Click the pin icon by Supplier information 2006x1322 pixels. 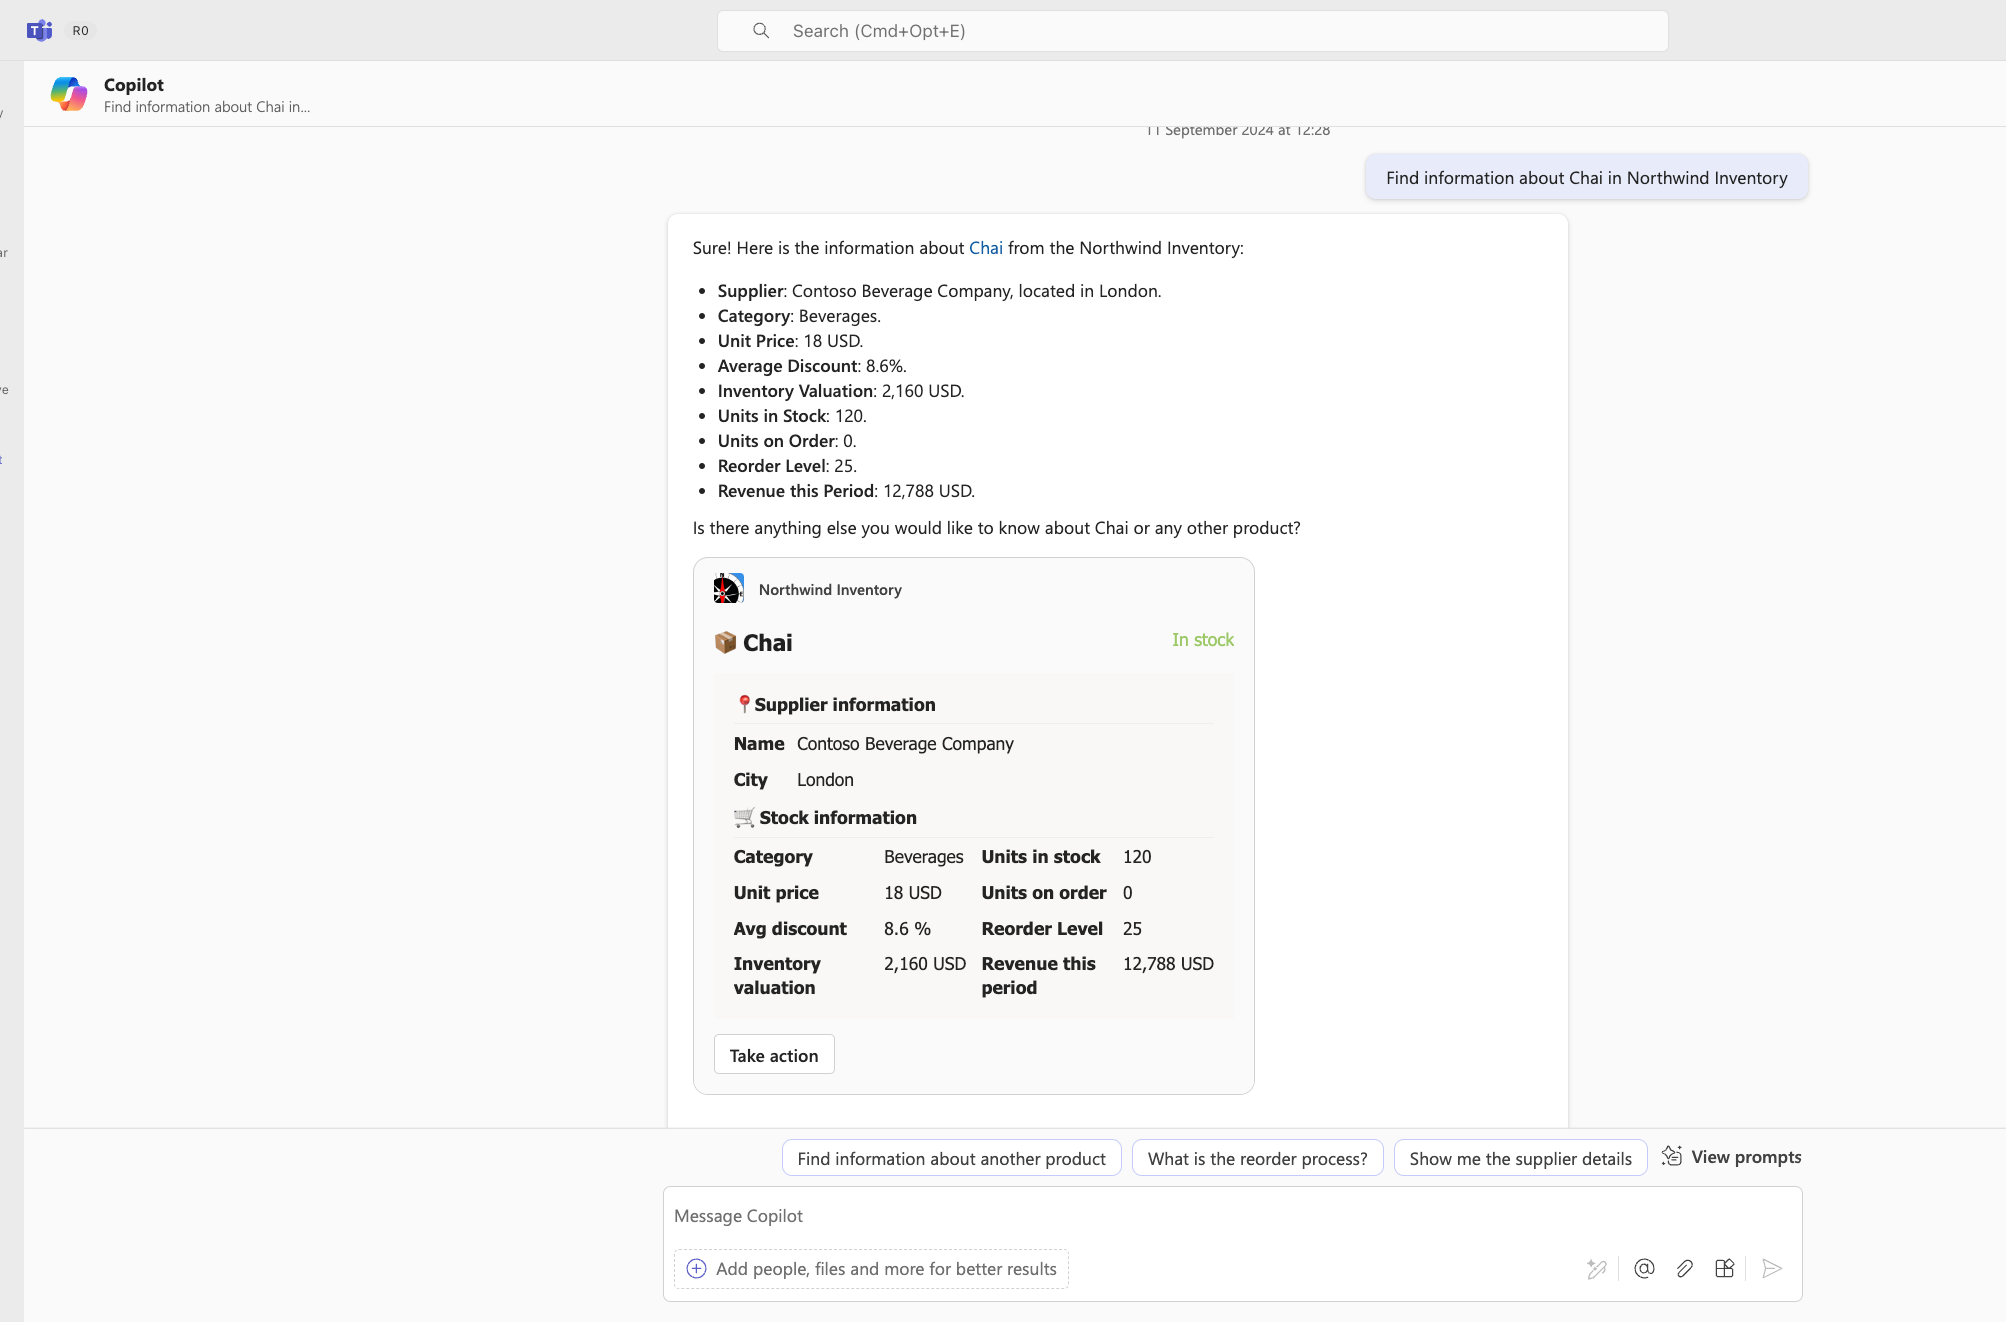click(x=743, y=704)
